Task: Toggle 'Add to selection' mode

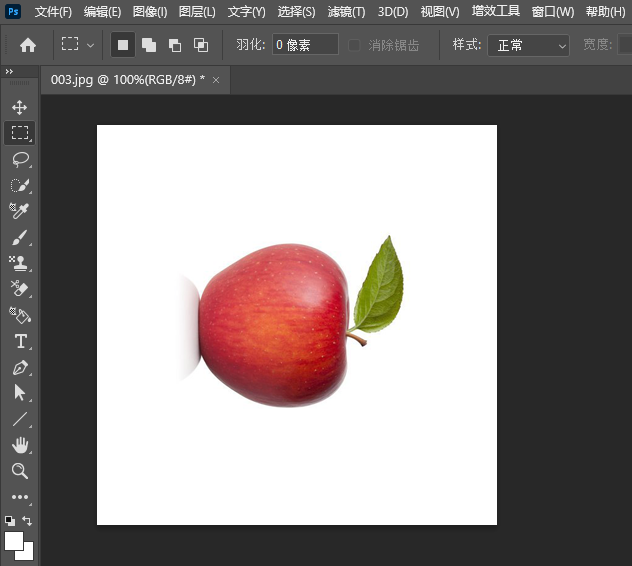Action: (149, 45)
